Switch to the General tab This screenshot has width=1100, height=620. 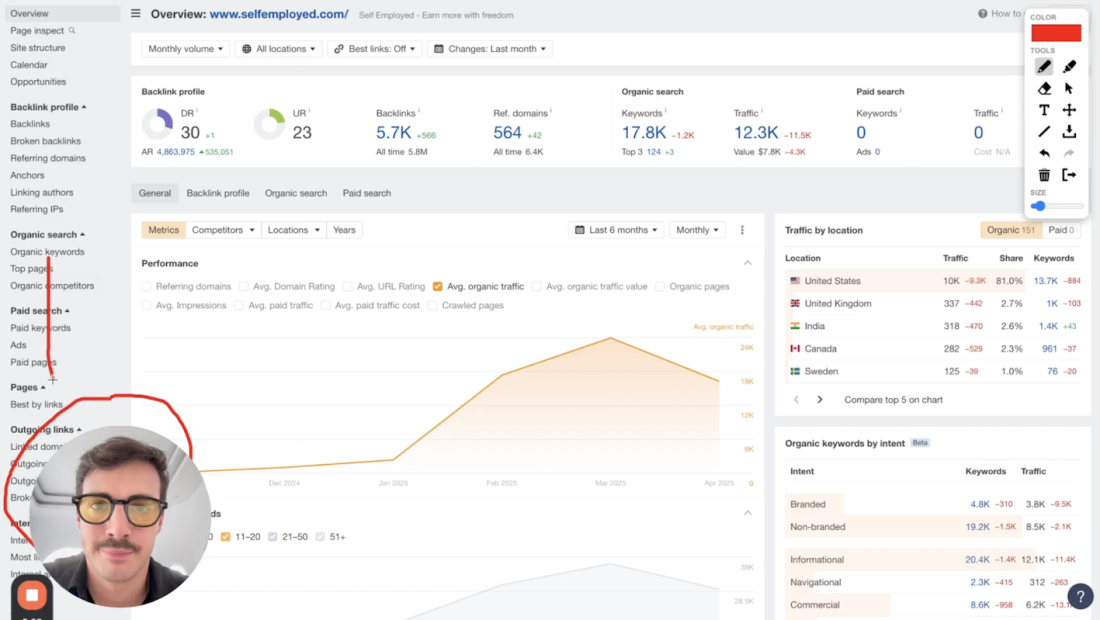[154, 193]
